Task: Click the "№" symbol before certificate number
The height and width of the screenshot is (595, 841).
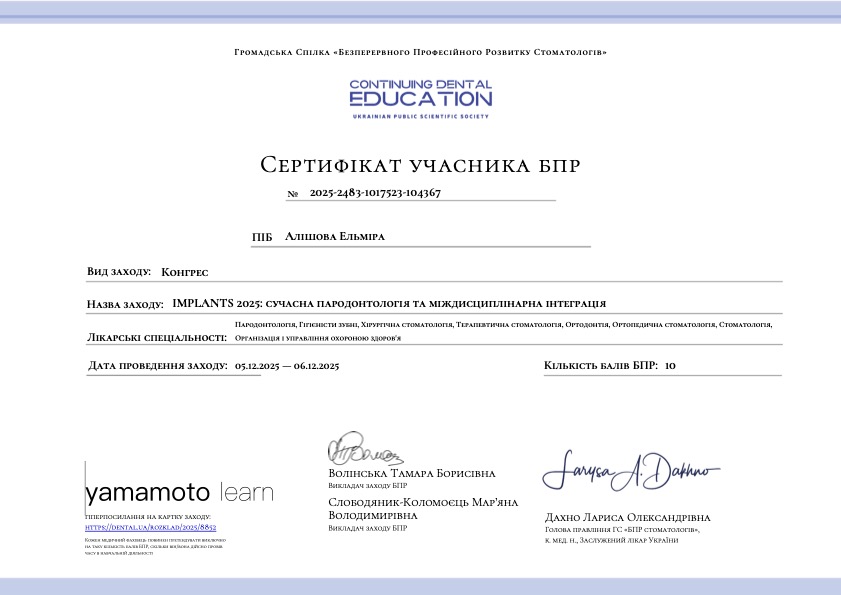Action: (x=292, y=194)
